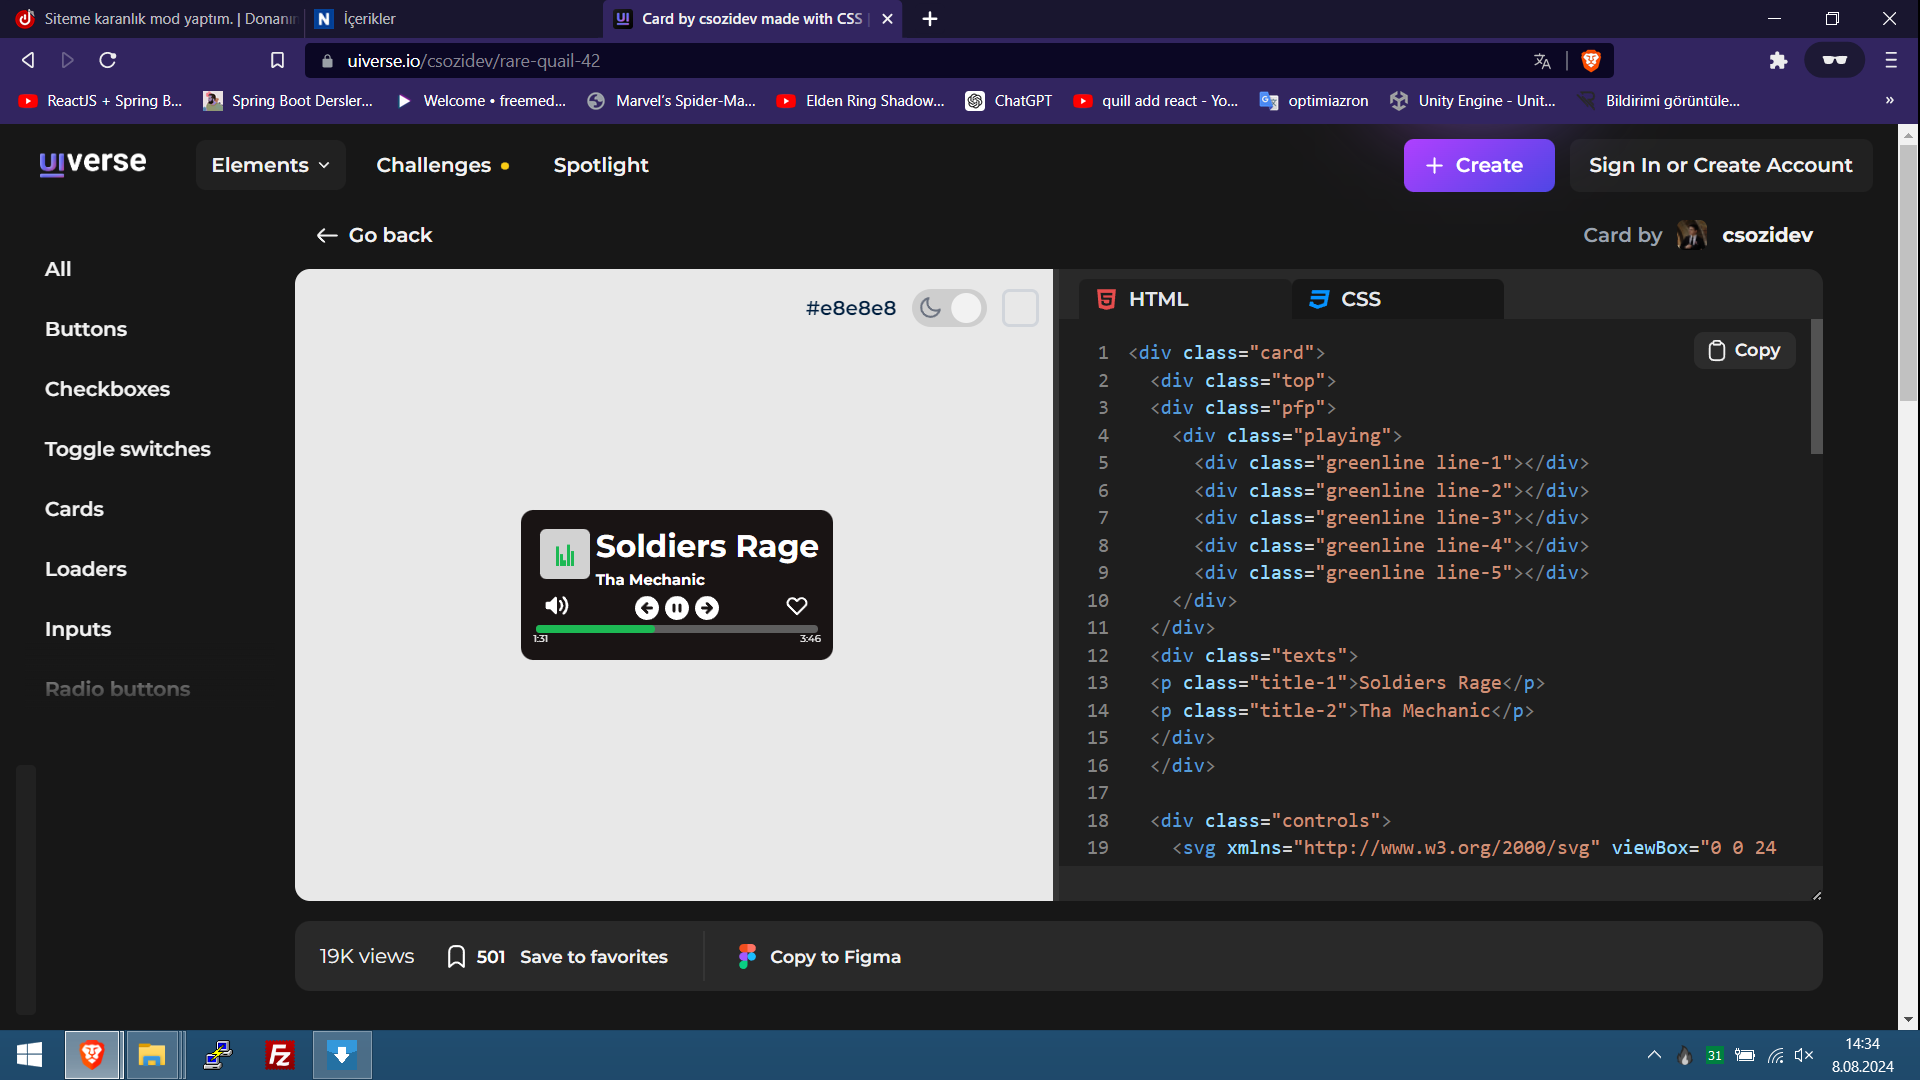This screenshot has width=1920, height=1080.
Task: Open the page translate icon
Action: pyautogui.click(x=1542, y=61)
